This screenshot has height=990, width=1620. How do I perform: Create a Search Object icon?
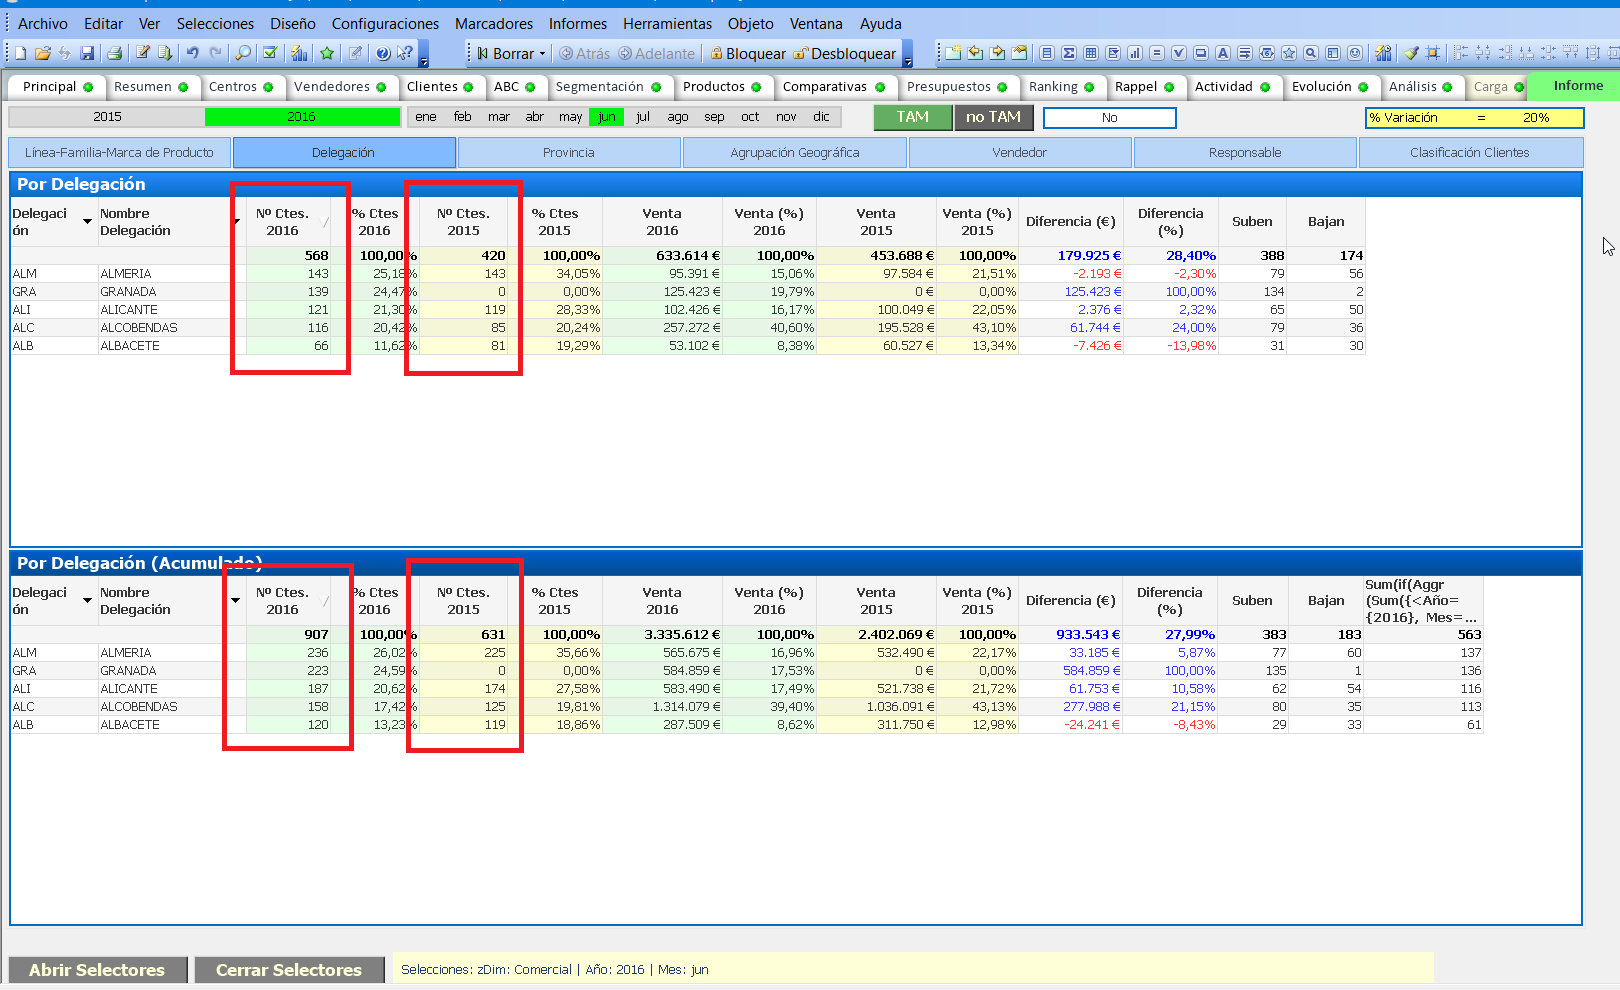[1311, 53]
